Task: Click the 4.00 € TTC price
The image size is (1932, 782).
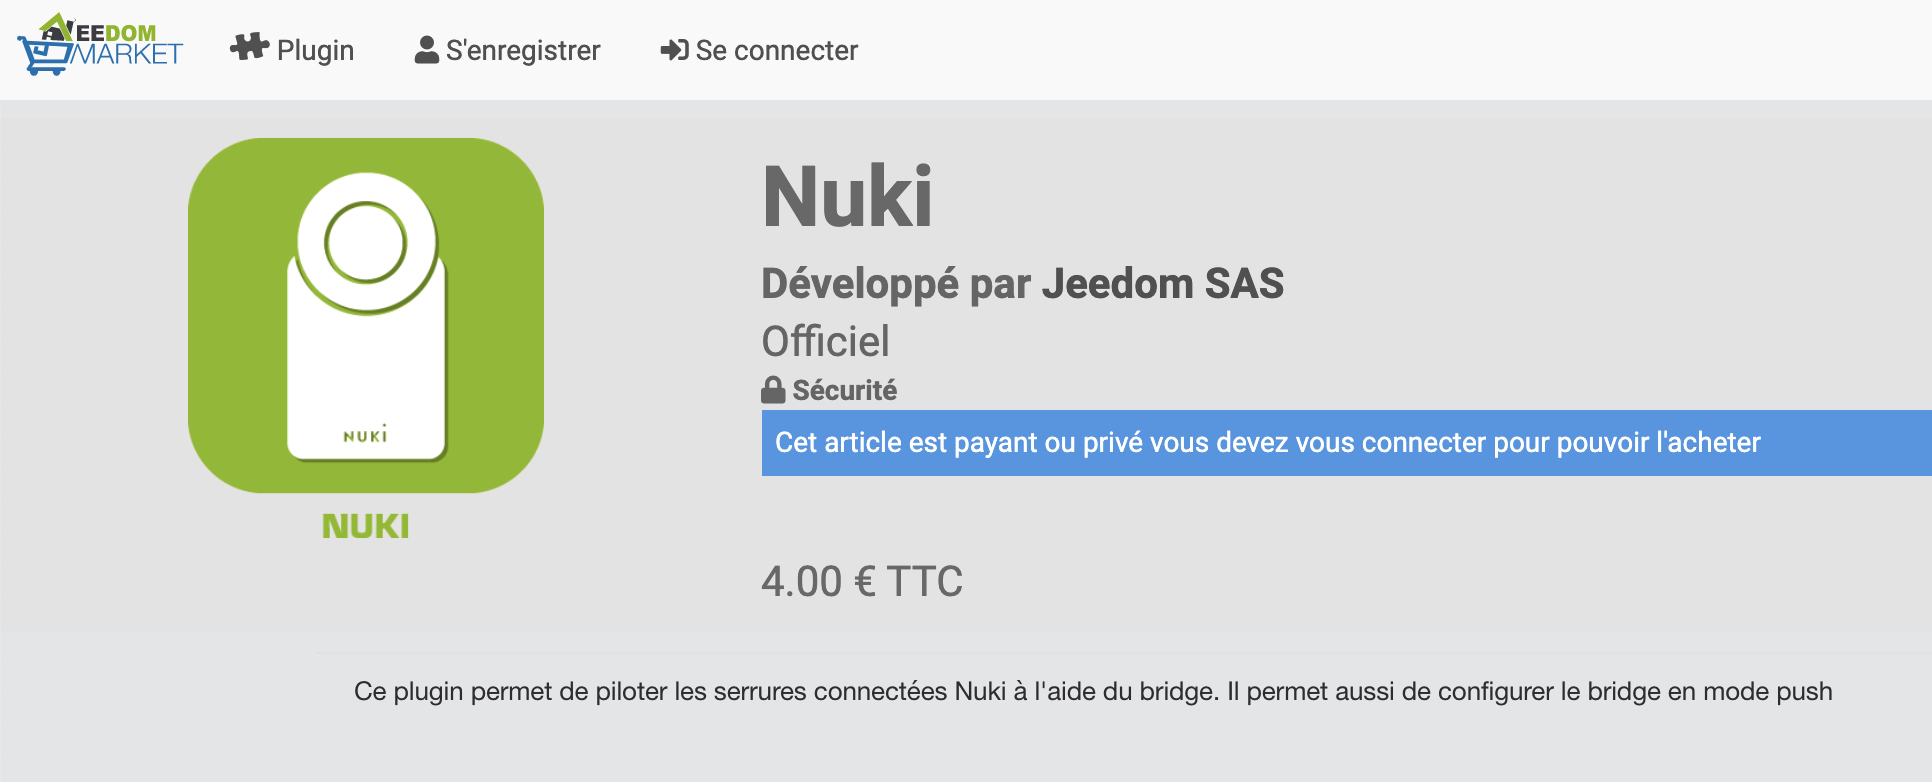Action: coord(862,581)
